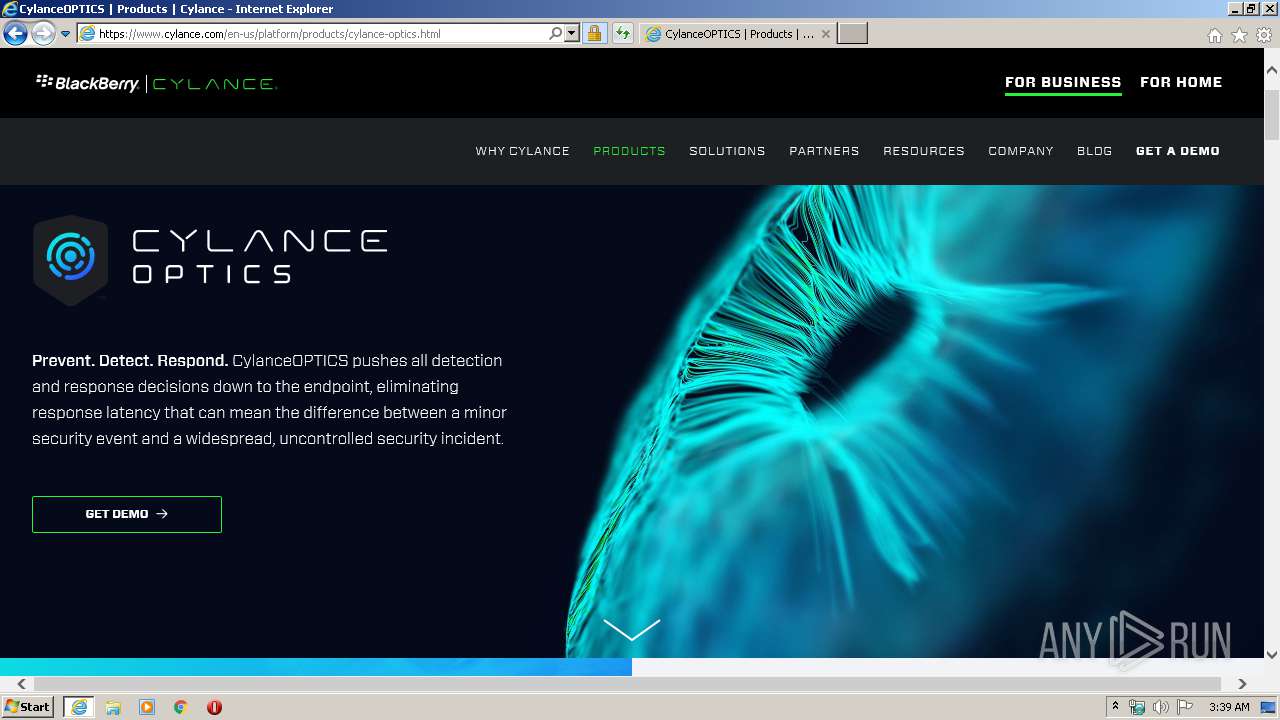The image size is (1280, 720).
Task: Open the WHY CYLANCE menu
Action: coord(522,151)
